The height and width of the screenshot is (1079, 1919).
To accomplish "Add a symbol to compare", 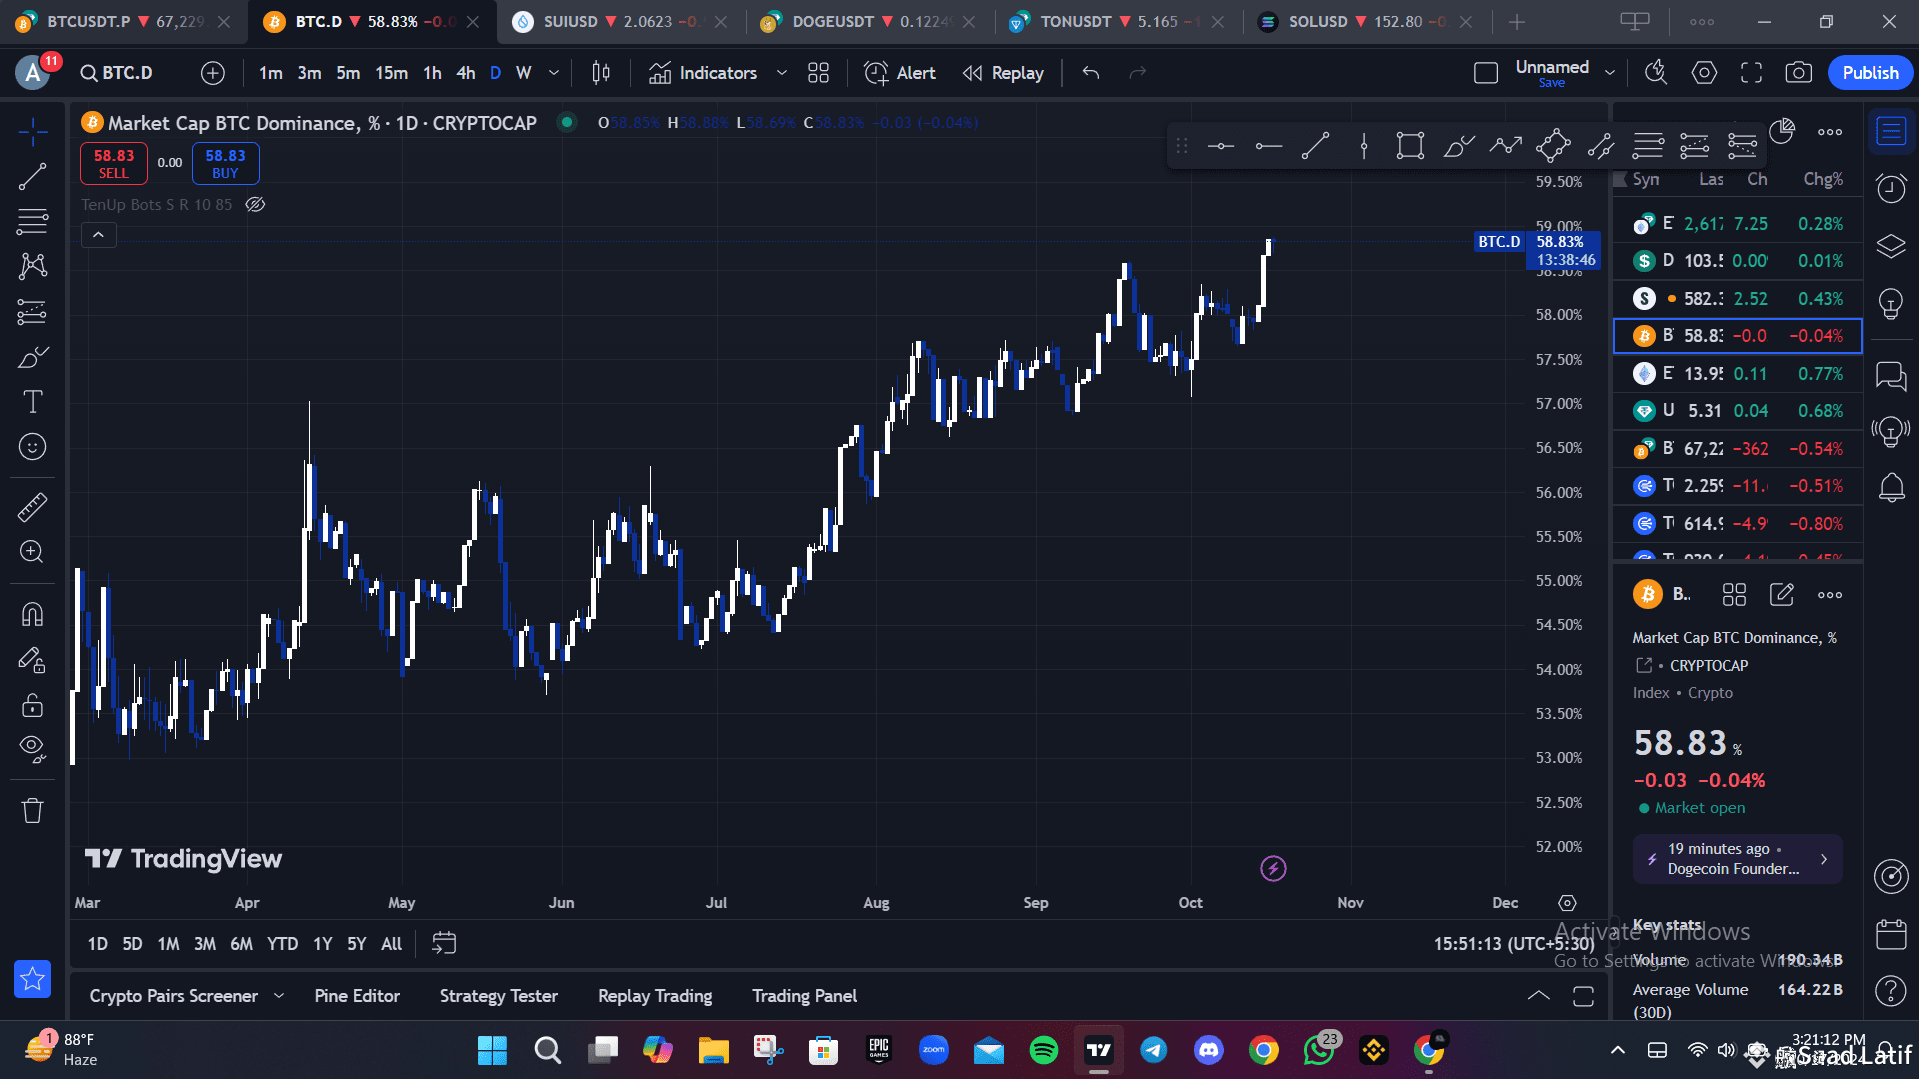I will [212, 73].
